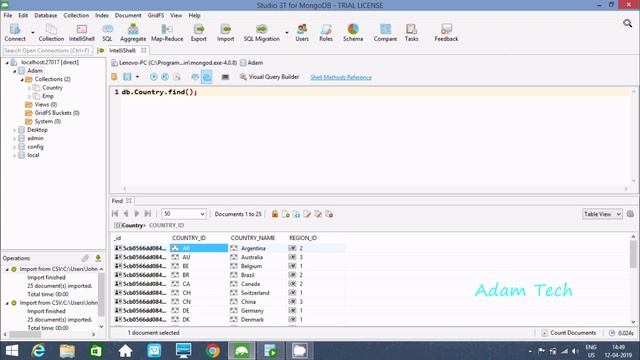Screen dimensions: 640x360
Task: Open the SQL Migration tool
Action: (x=262, y=33)
